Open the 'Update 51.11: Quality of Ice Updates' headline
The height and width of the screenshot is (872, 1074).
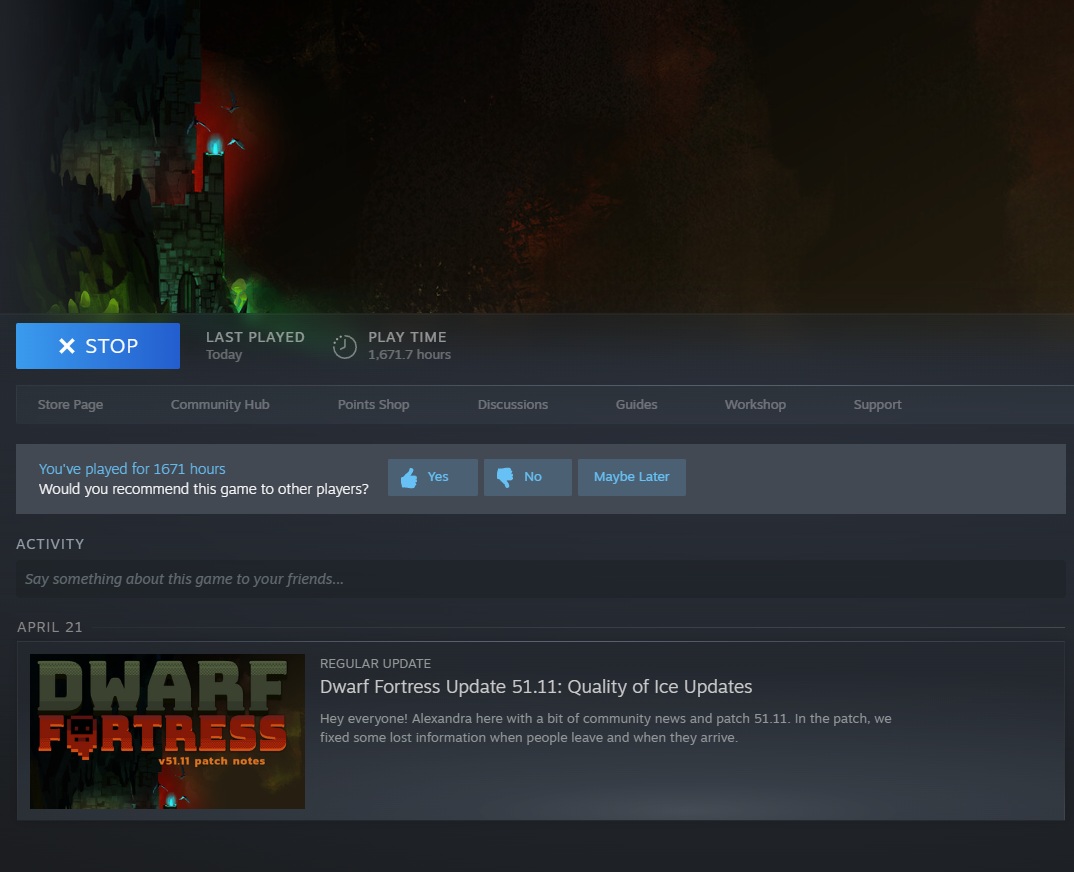point(536,687)
